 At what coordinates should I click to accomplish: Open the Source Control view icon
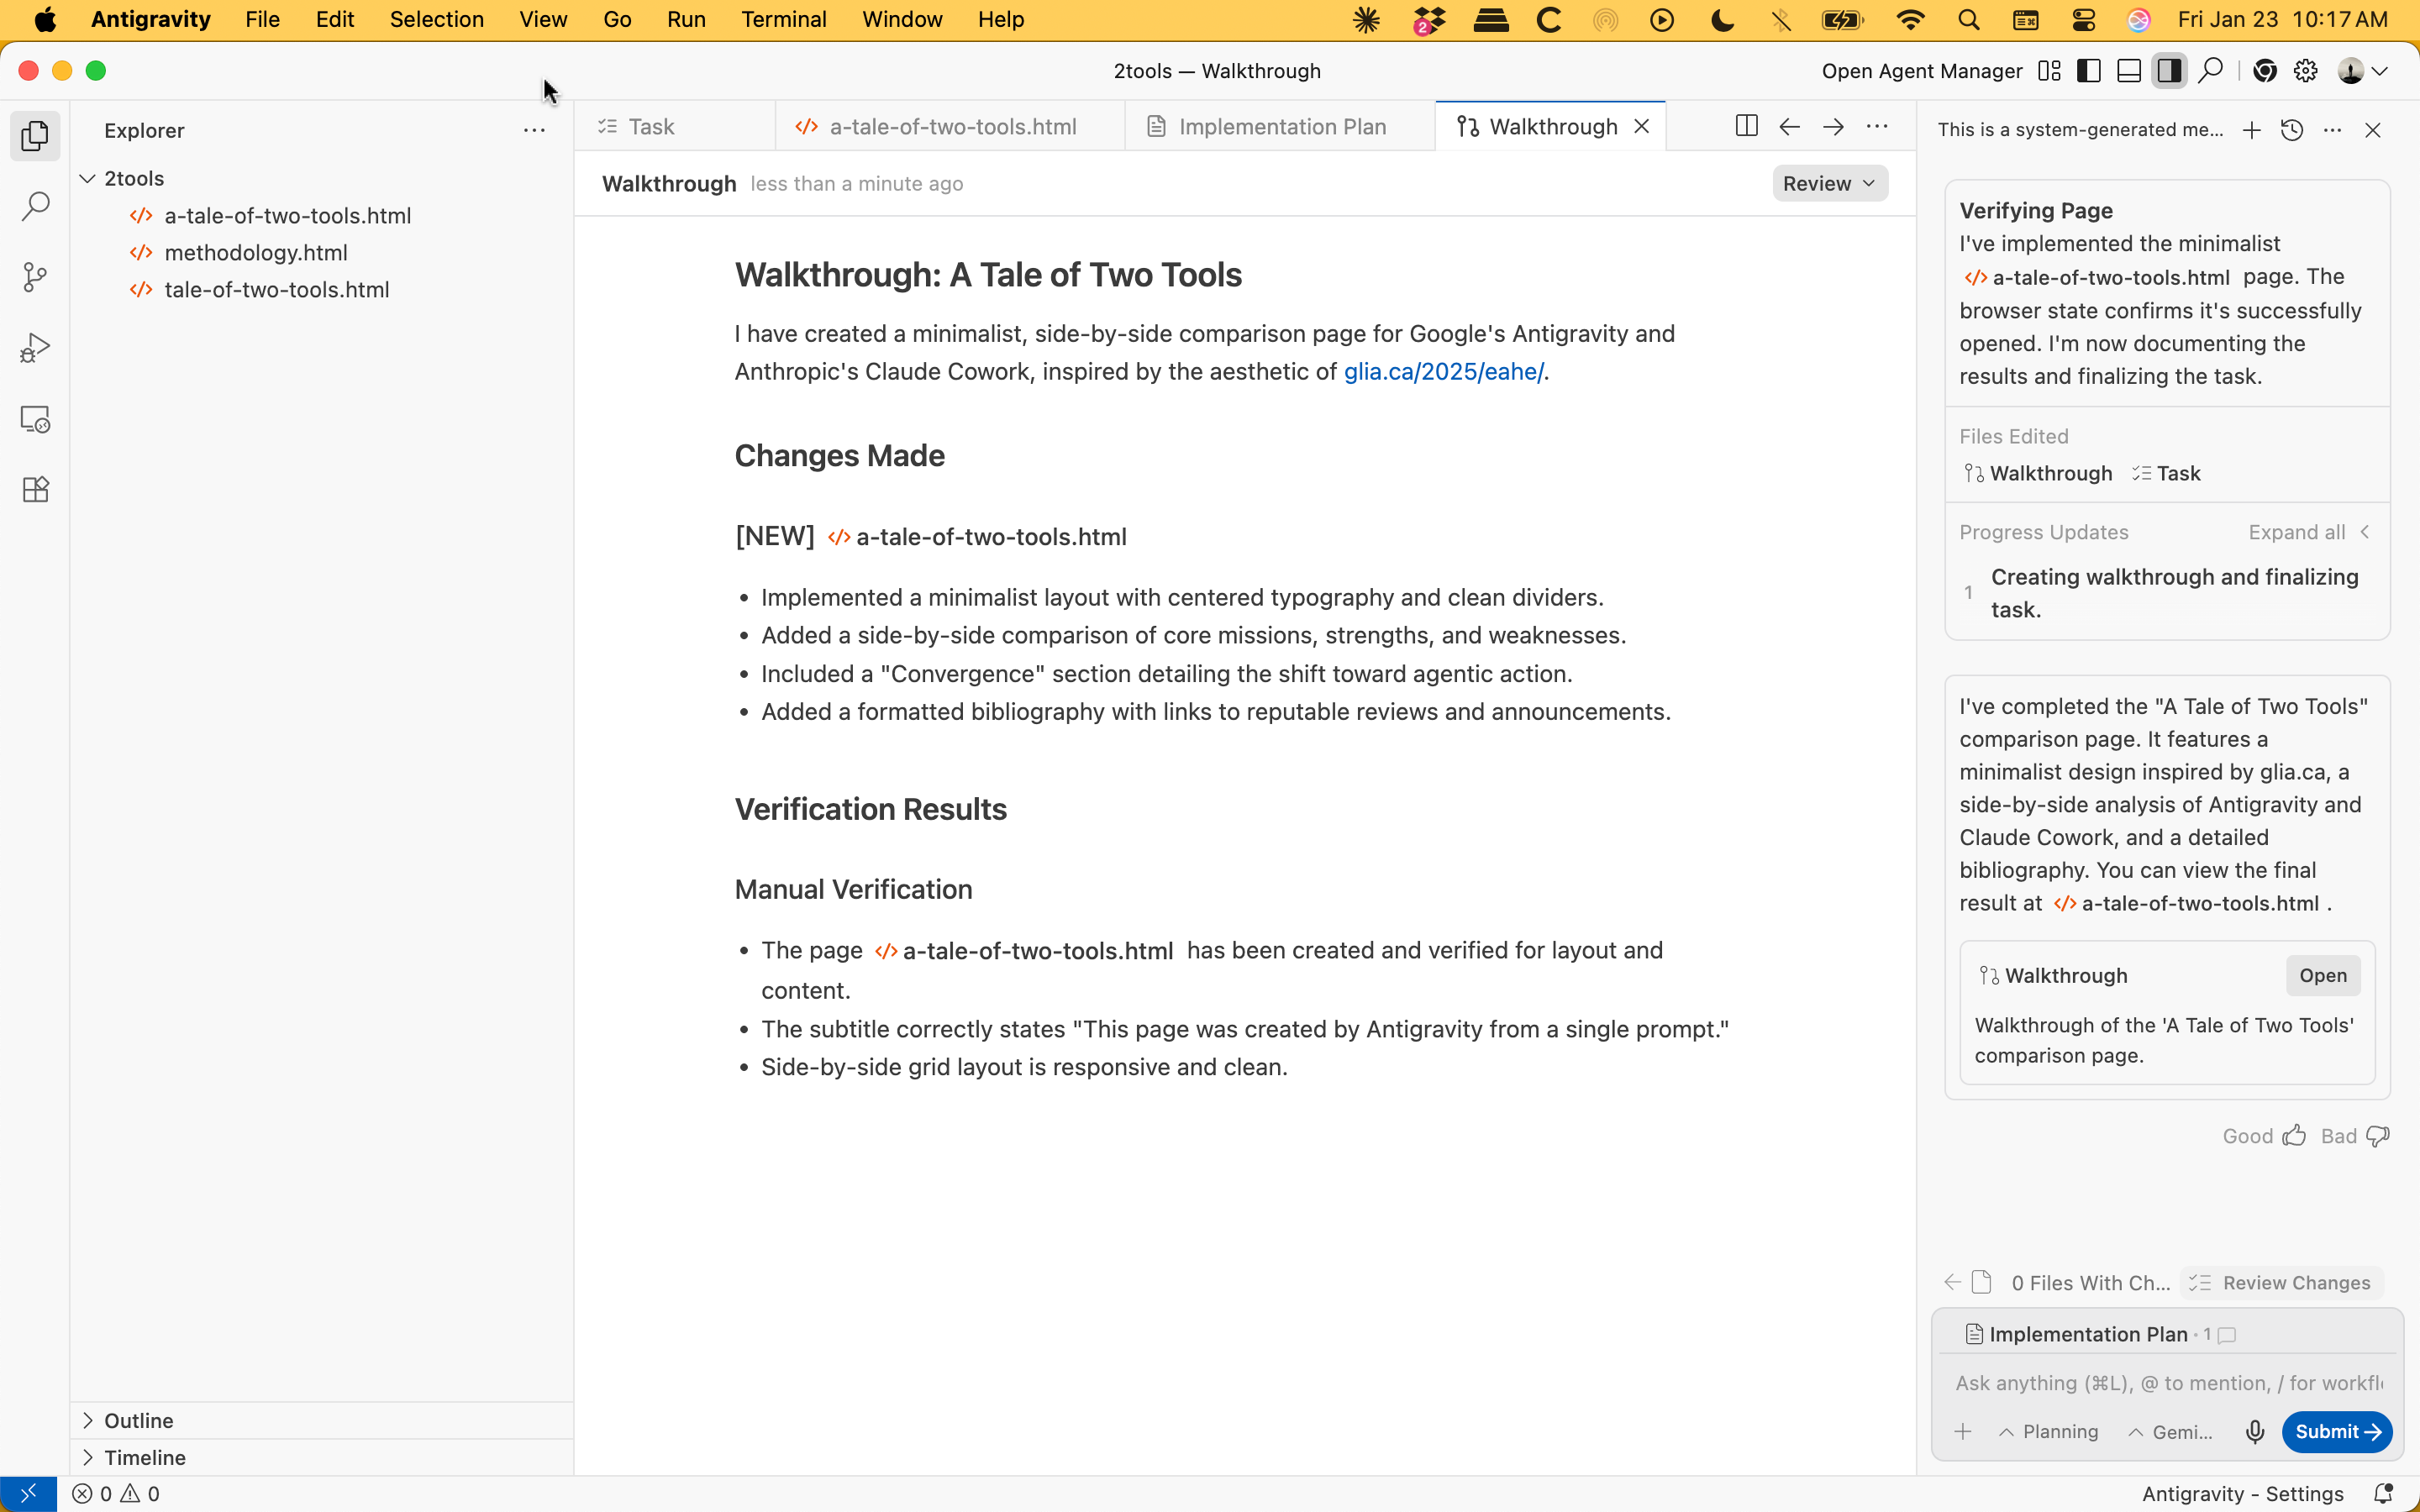(x=35, y=277)
